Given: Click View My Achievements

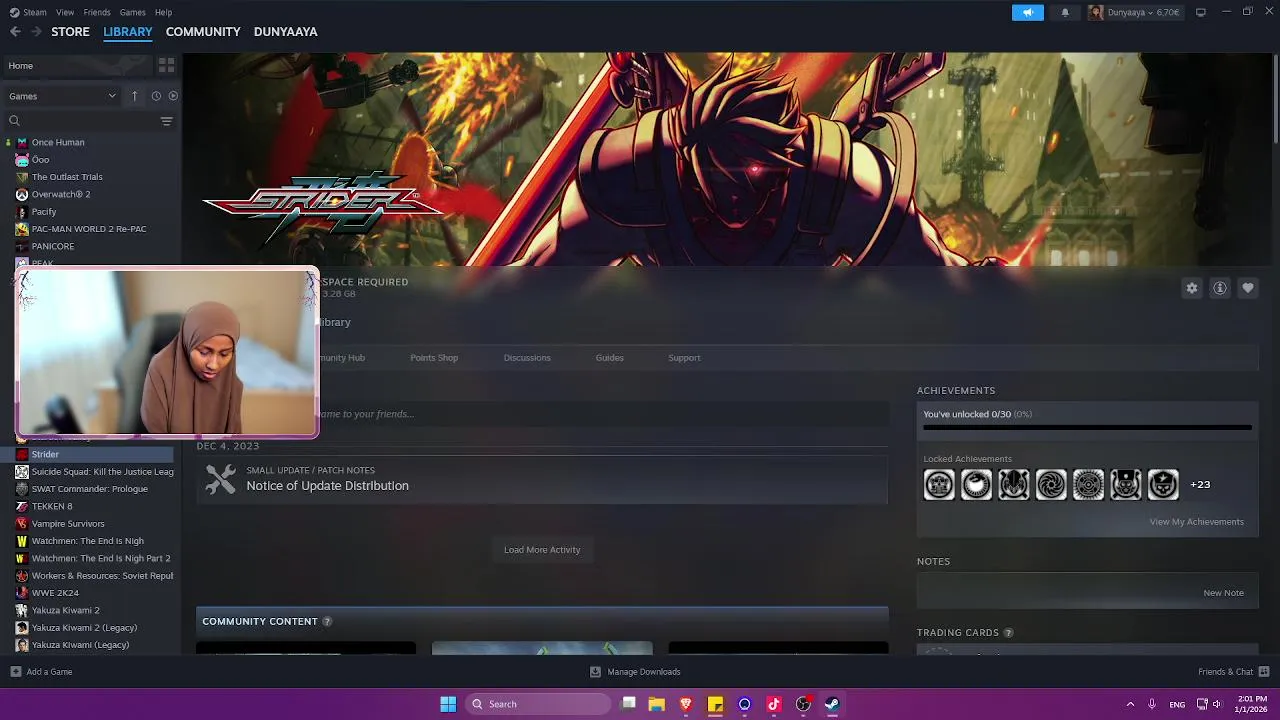Looking at the screenshot, I should click(1196, 522).
